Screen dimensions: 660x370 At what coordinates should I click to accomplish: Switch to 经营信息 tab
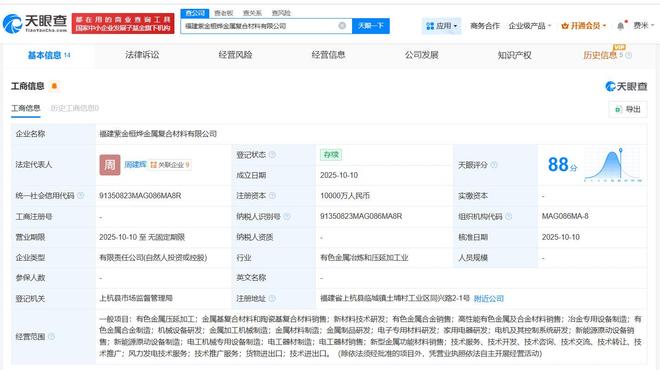pos(328,55)
